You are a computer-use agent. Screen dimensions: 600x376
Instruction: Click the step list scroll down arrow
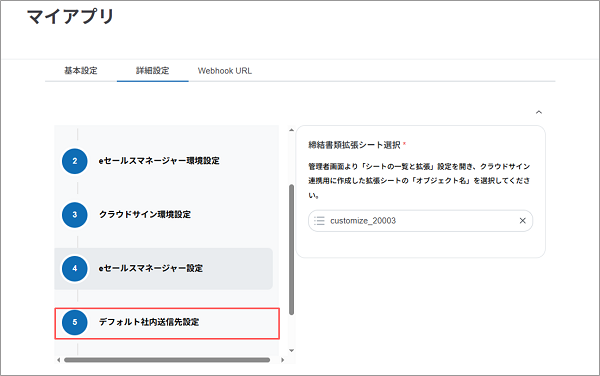pos(292,350)
